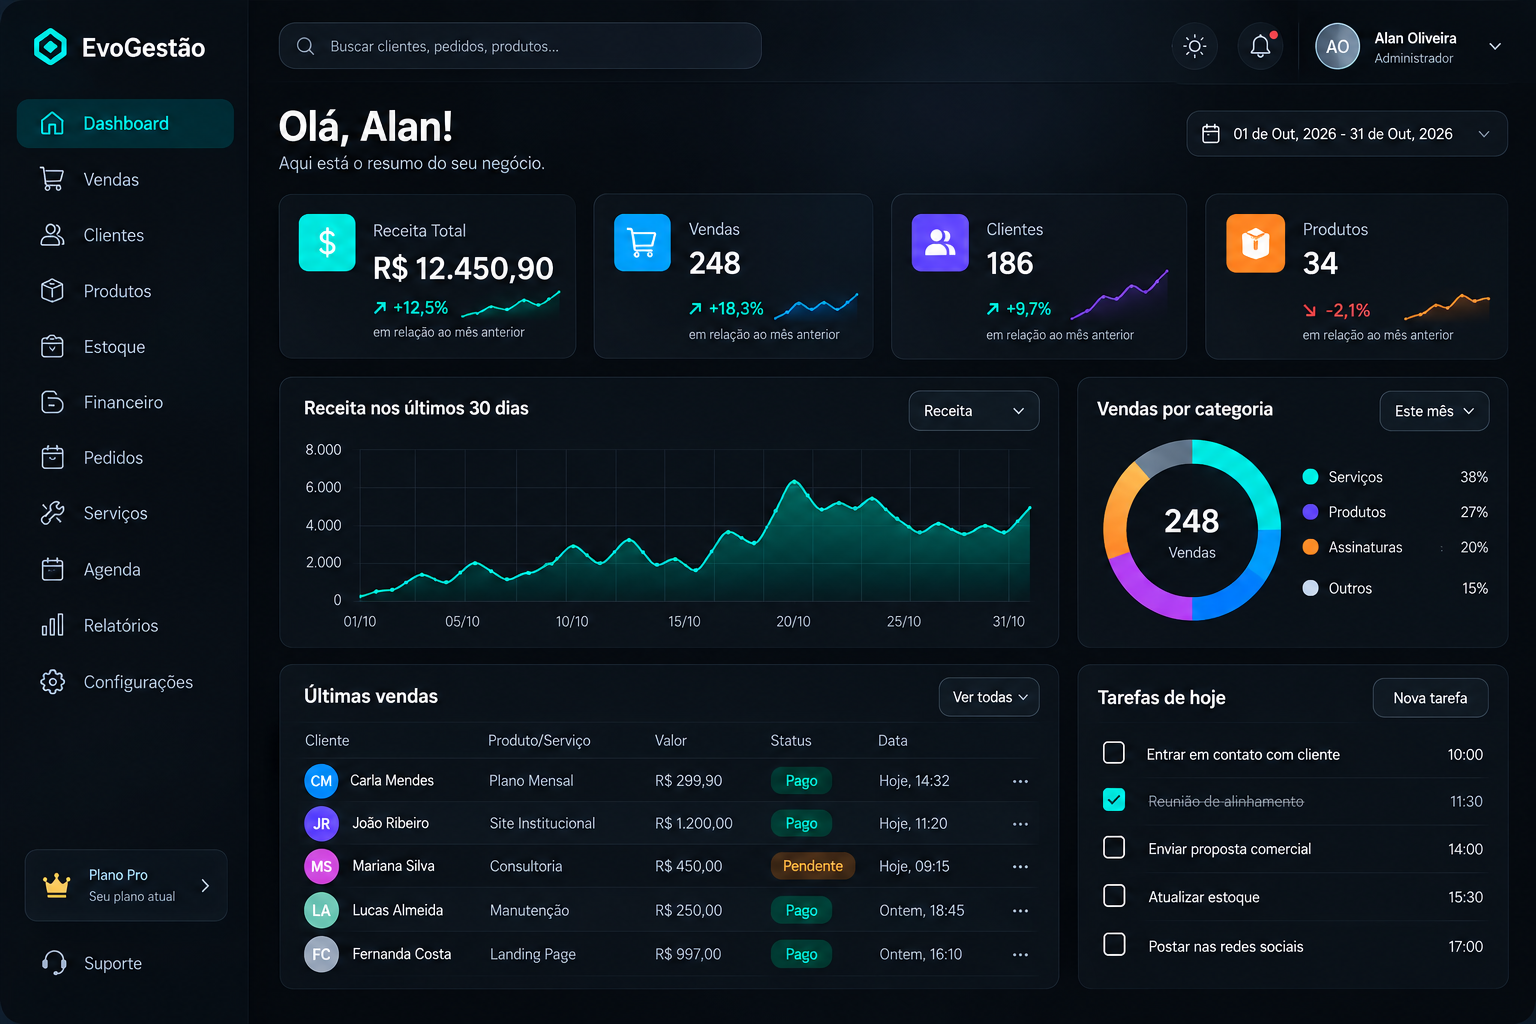The image size is (1536, 1024).
Task: Click the Pendente status badge for Mariana Silva
Action: [x=812, y=866]
